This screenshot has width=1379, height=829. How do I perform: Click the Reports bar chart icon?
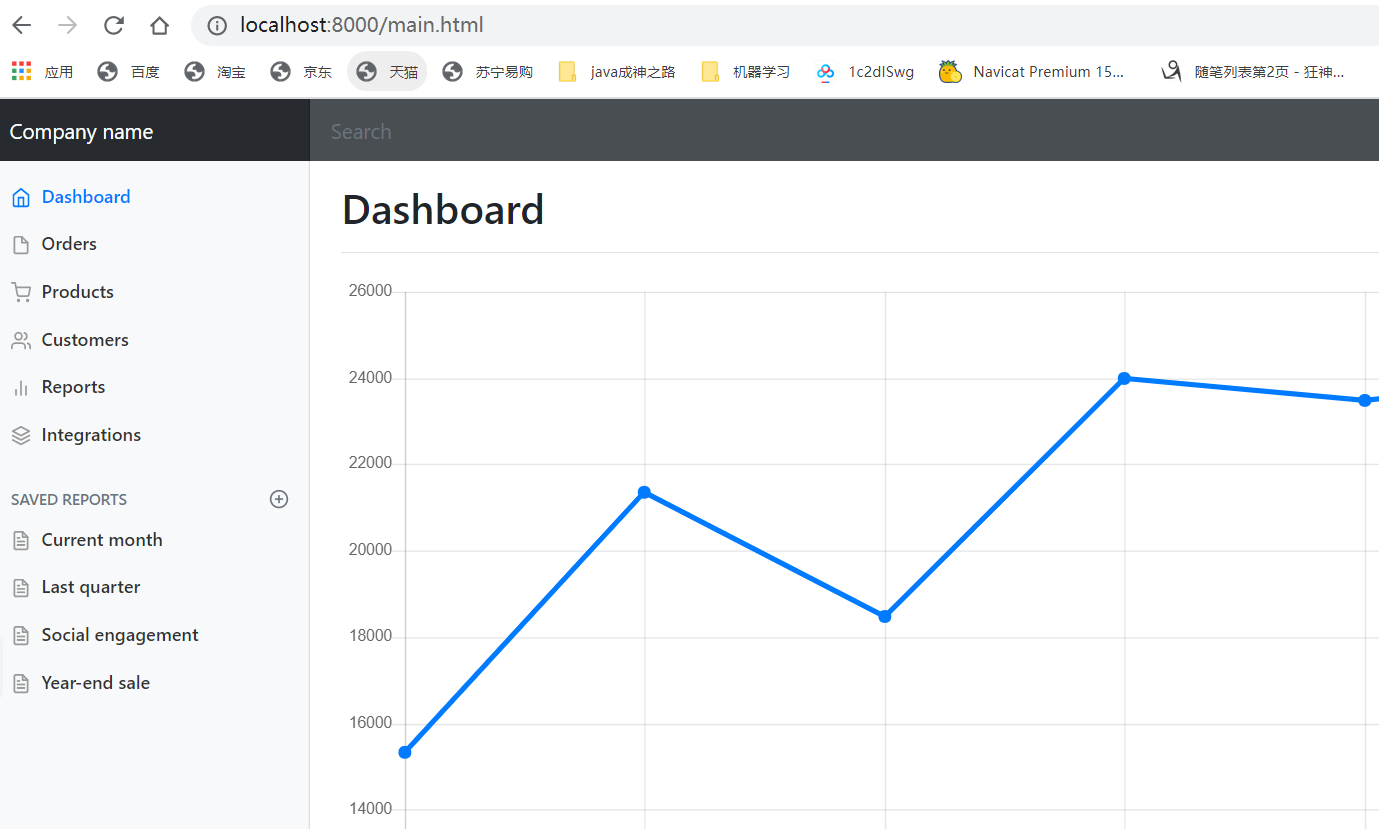20,388
